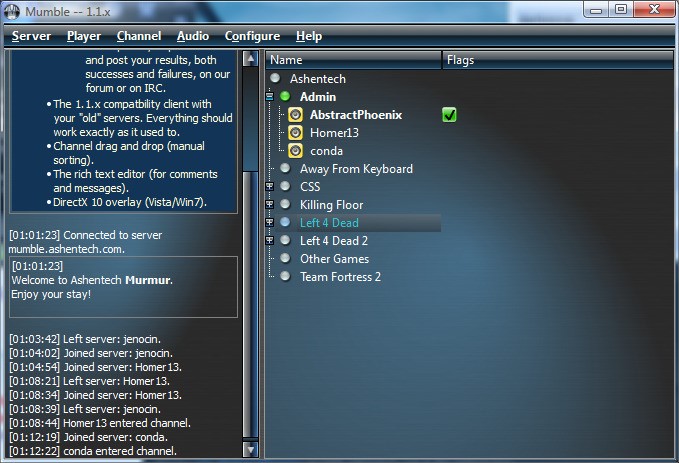The image size is (679, 463).
Task: Click the grey channel icon beside Killing Floor
Action: [285, 204]
